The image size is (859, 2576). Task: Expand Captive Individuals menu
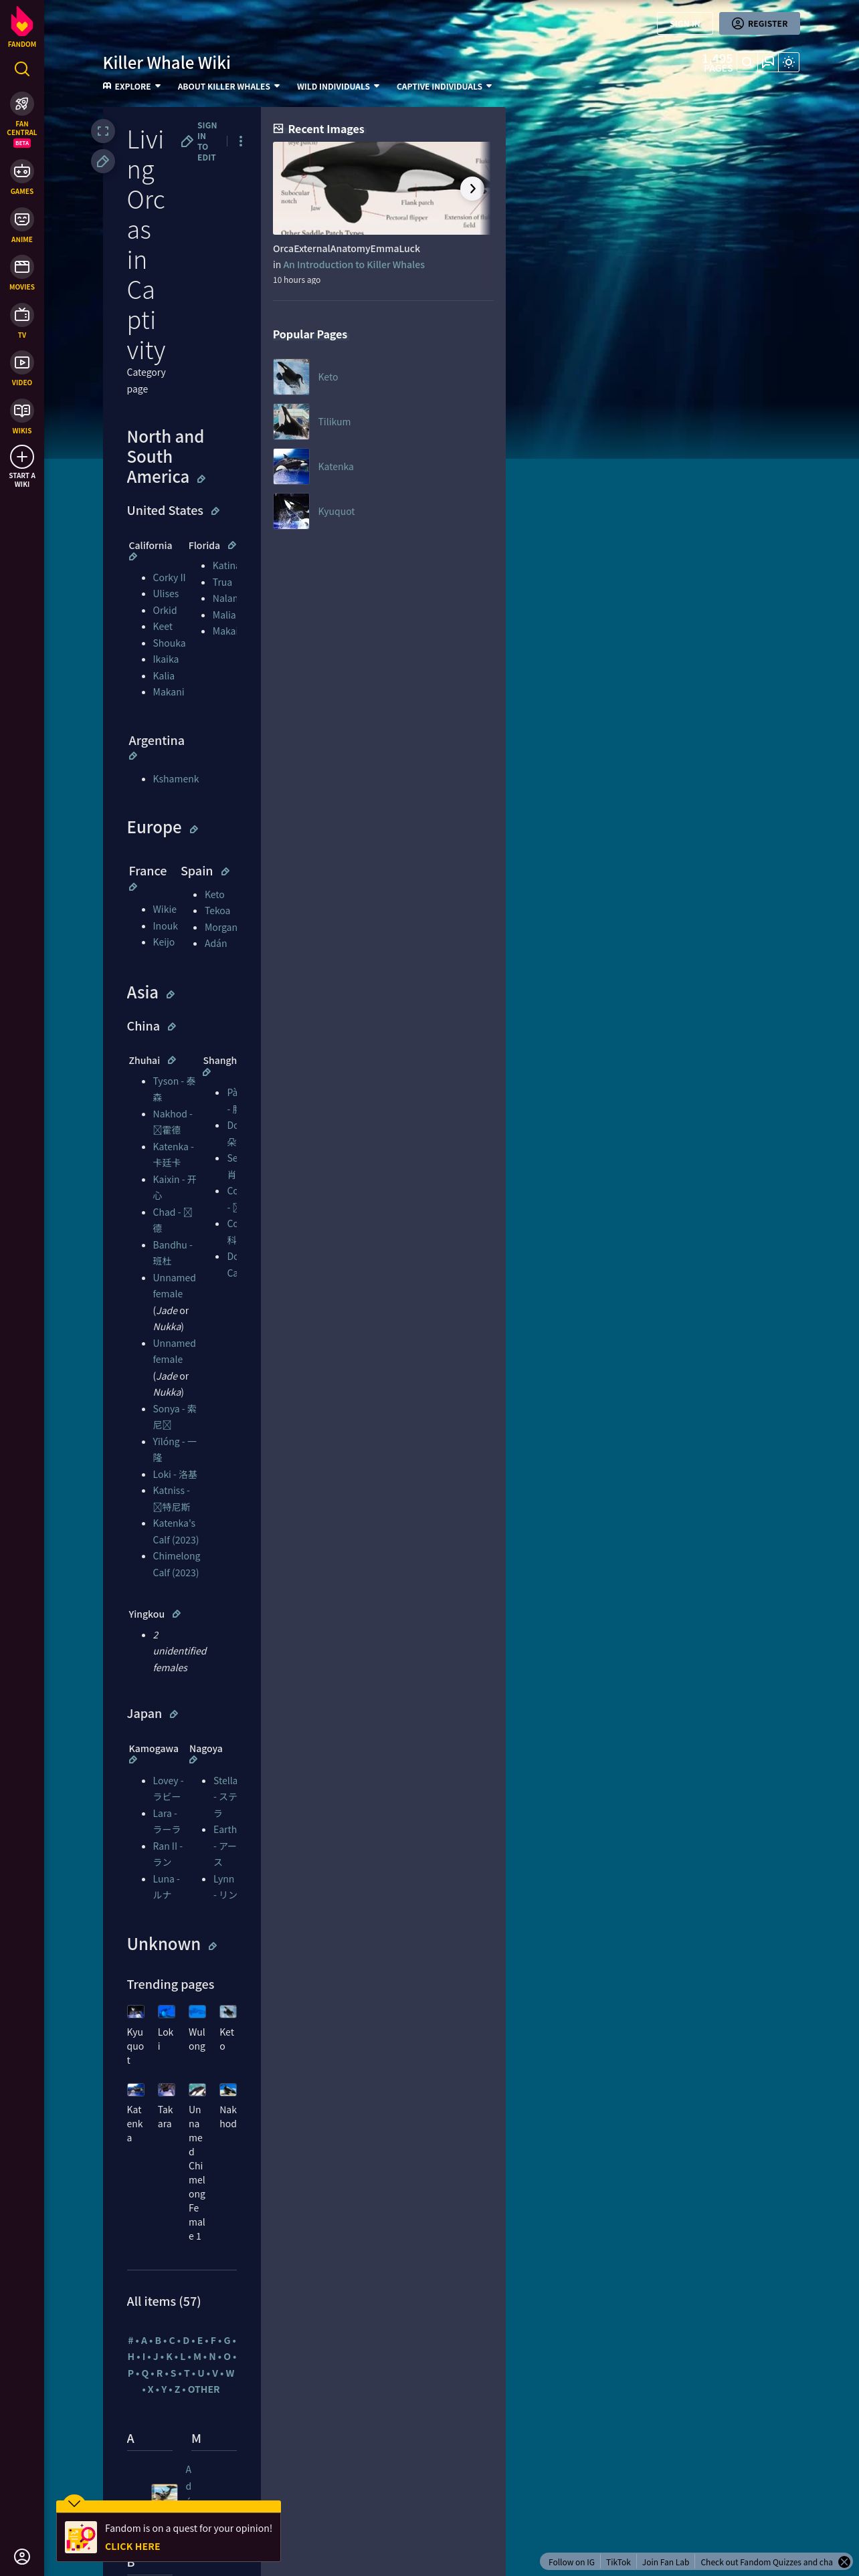[x=444, y=86]
